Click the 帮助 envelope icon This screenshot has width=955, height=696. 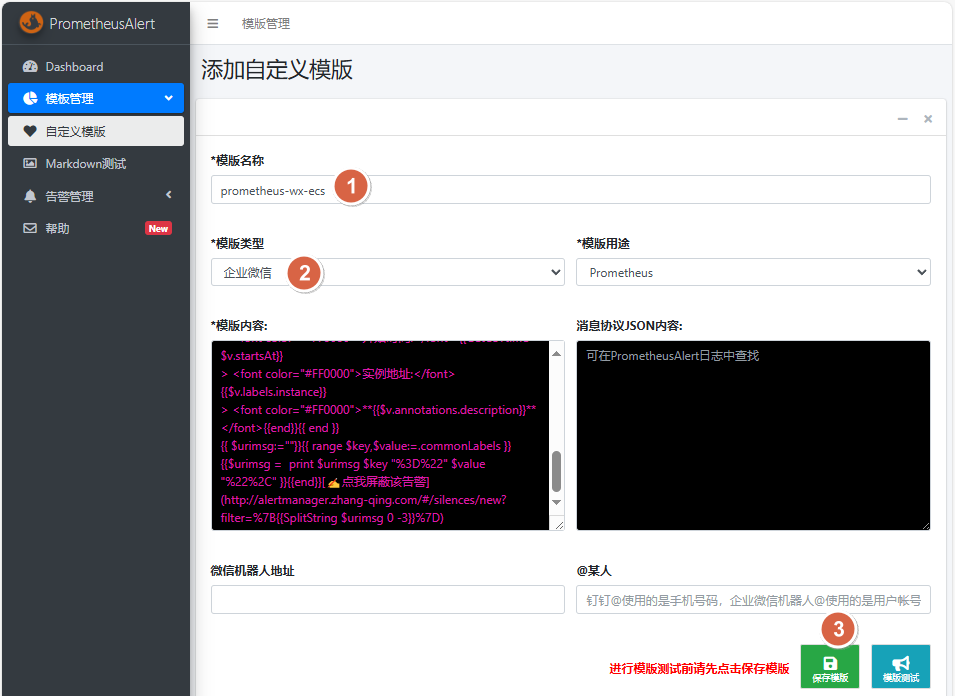(30, 228)
